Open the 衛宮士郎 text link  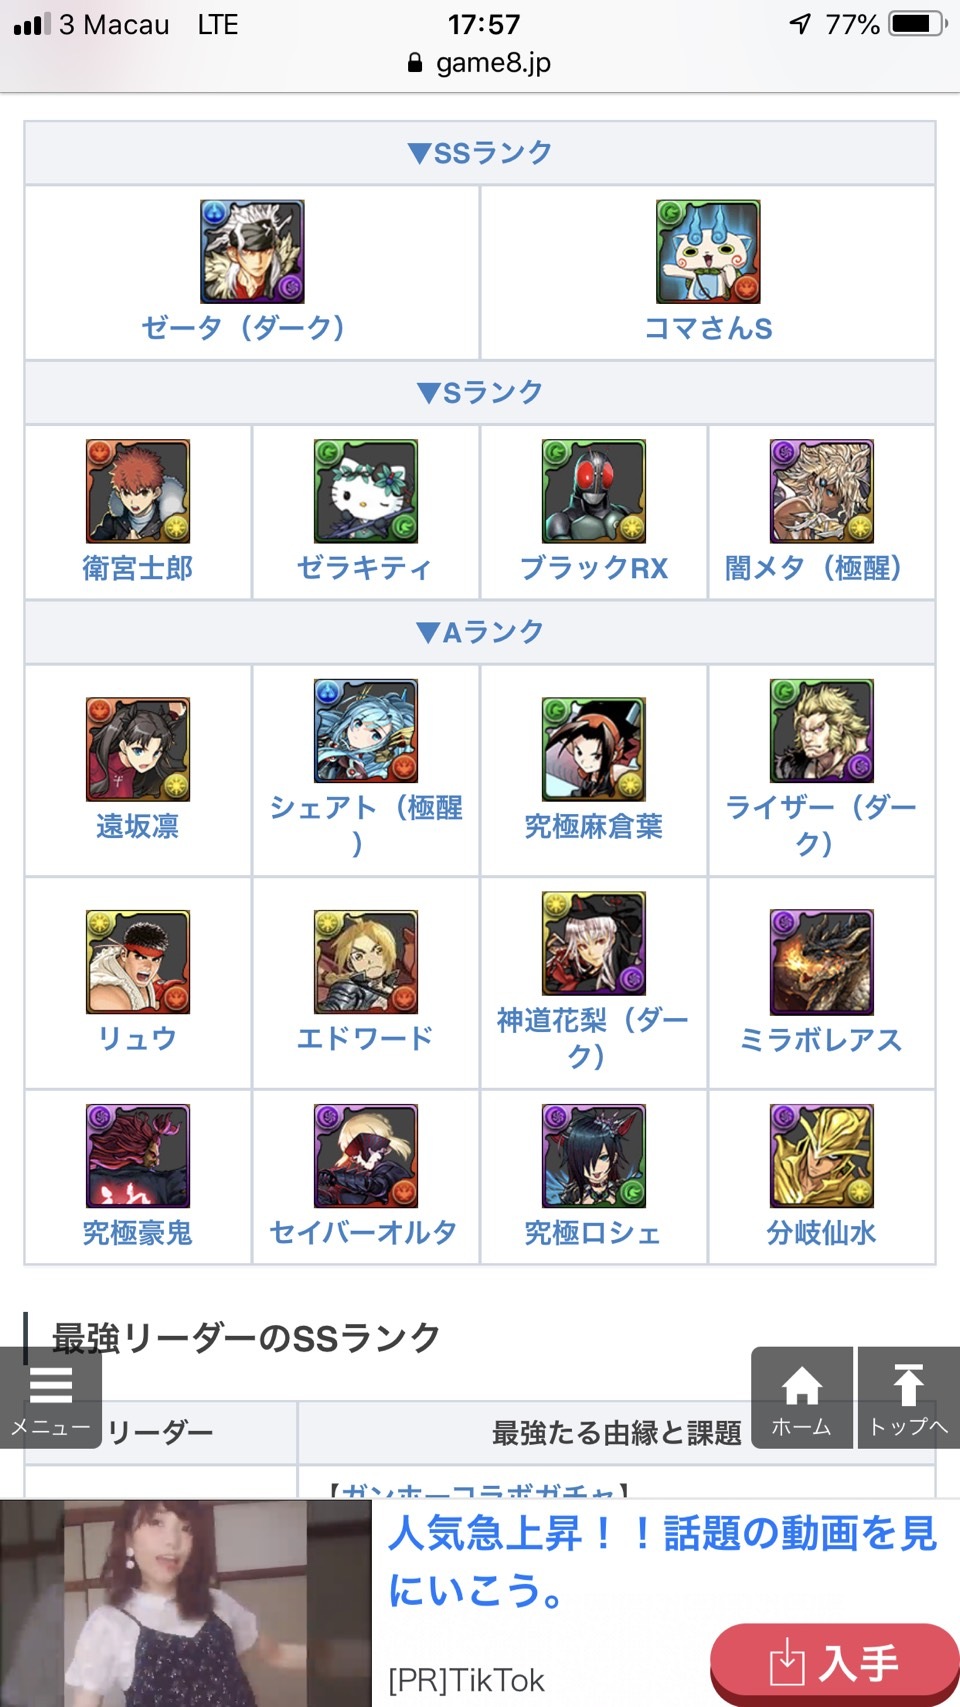click(x=138, y=568)
